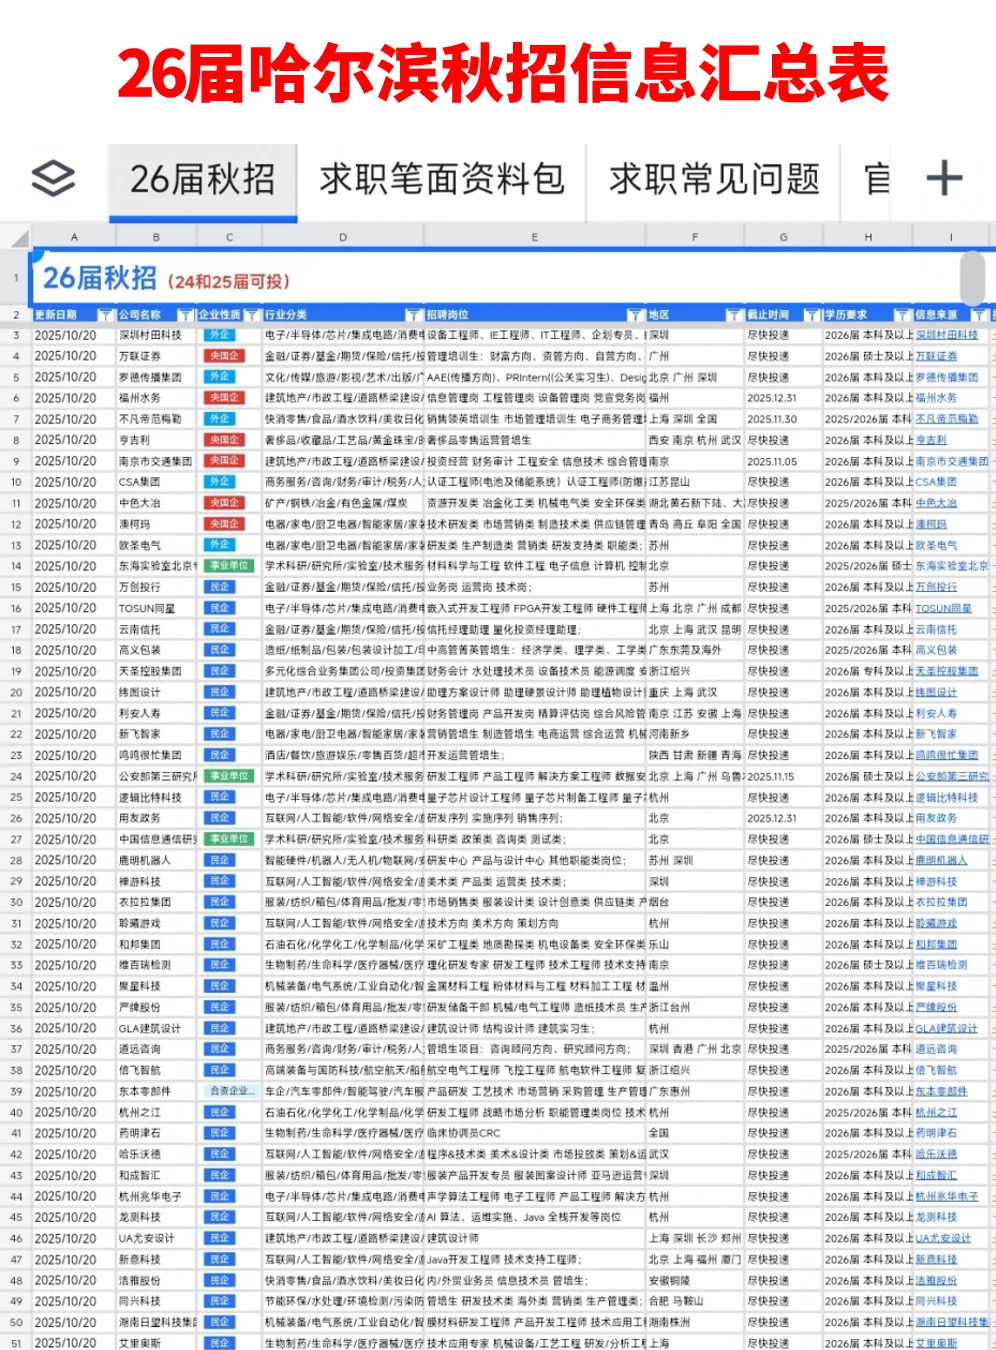This screenshot has width=996, height=1350.
Task: Switch to the 求职笔面资料包 tab
Action: pyautogui.click(x=442, y=181)
